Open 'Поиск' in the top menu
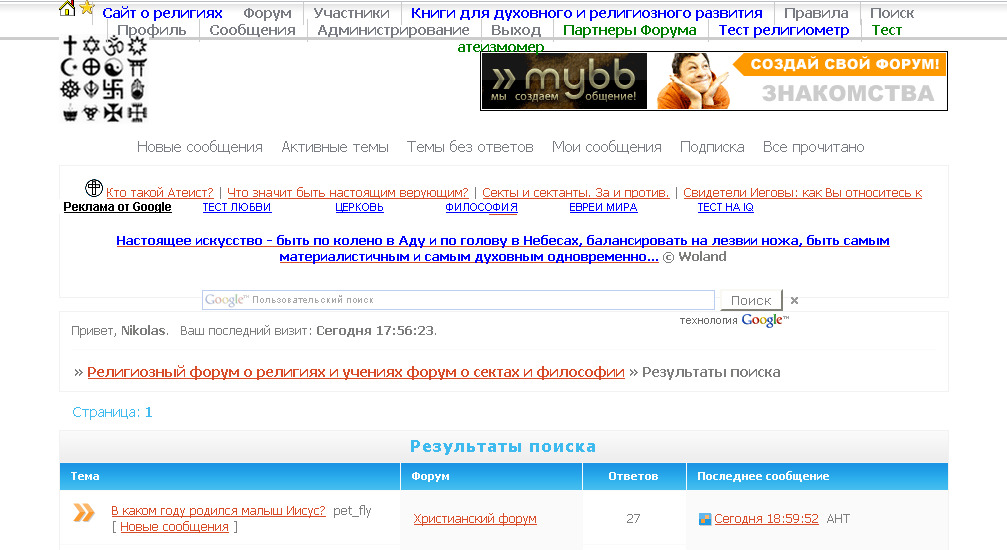The width and height of the screenshot is (1007, 550). point(891,13)
